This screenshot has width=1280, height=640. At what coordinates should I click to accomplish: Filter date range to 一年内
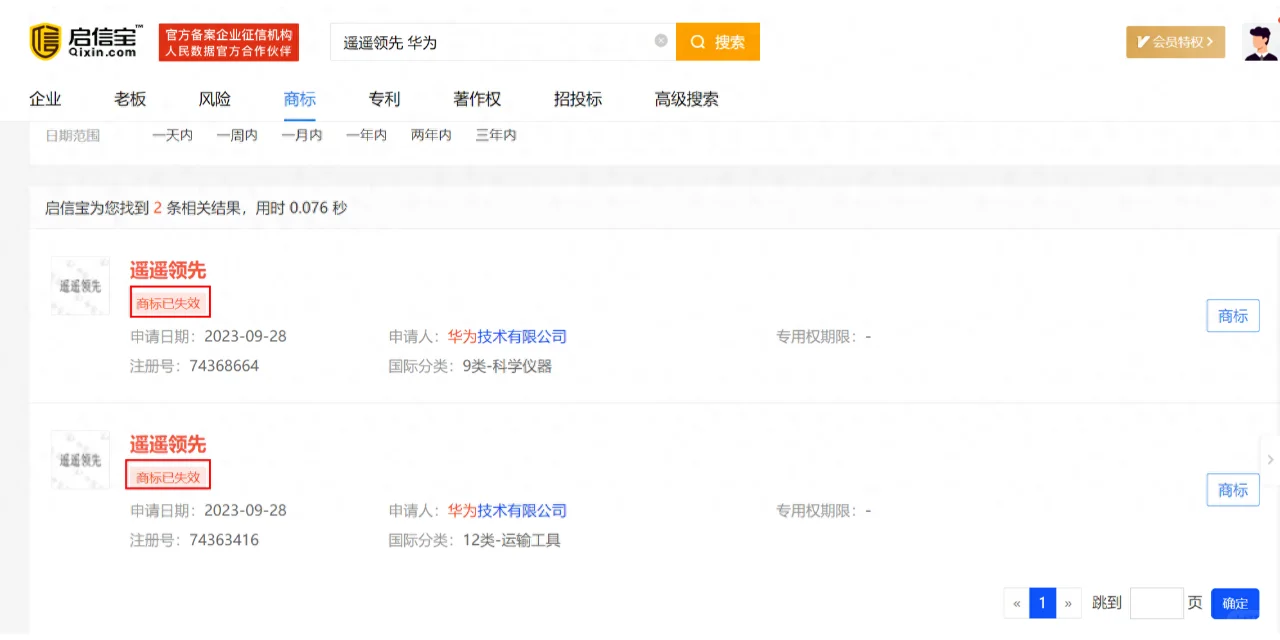pyautogui.click(x=366, y=135)
